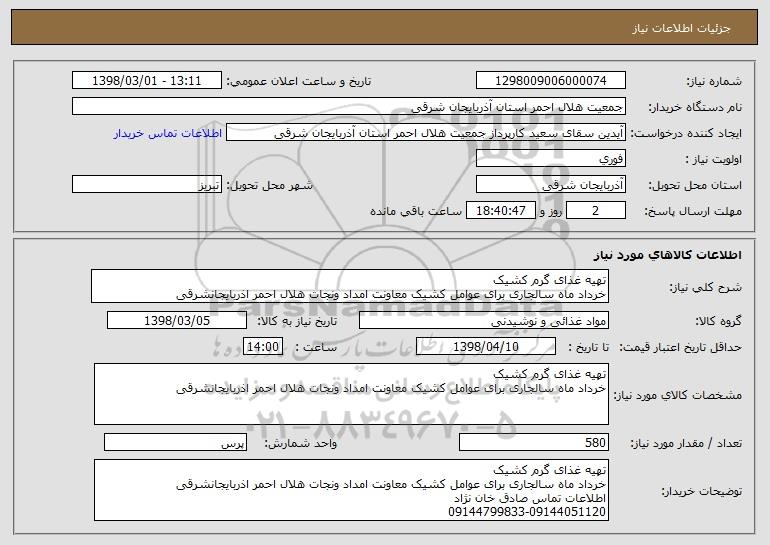Viewport: 770px width, 545px height.
Task: Select the time field 14:00
Action: click(263, 347)
